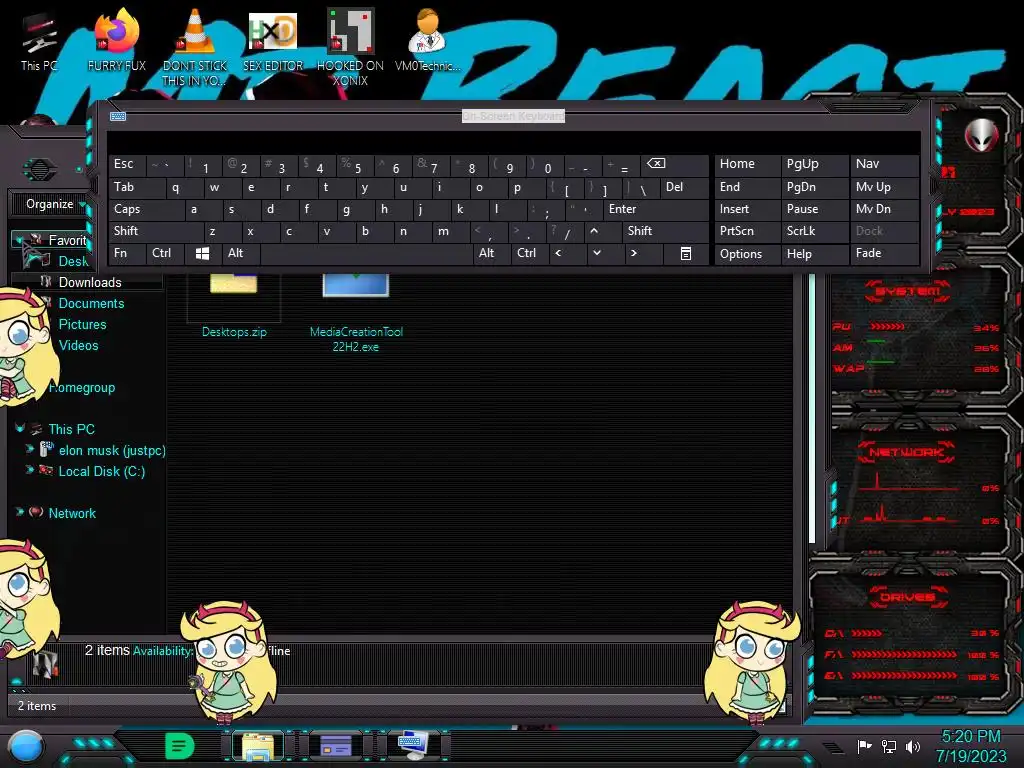Toggle the right Shift key

click(665, 231)
